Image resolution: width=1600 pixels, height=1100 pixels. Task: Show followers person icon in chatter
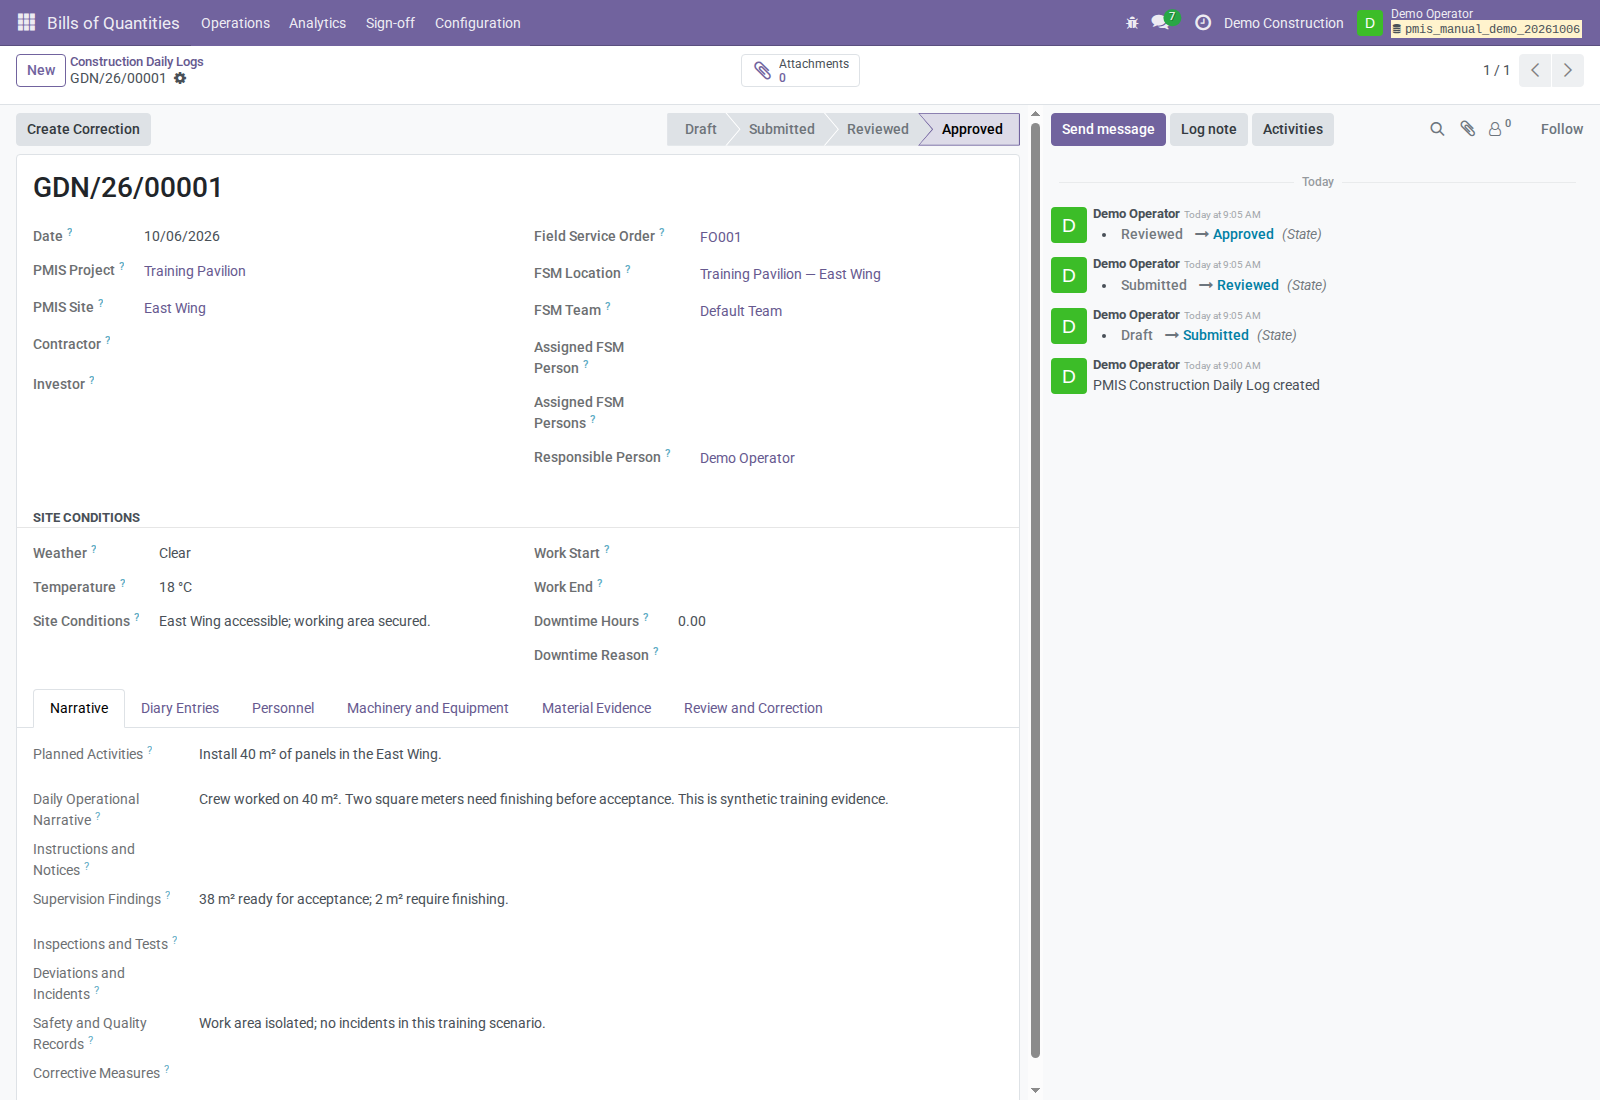(x=1499, y=128)
